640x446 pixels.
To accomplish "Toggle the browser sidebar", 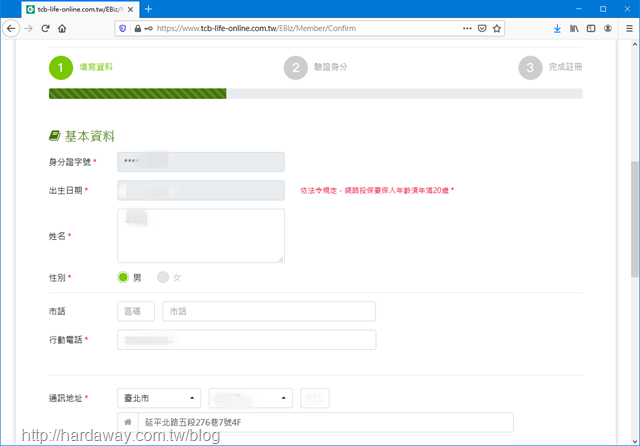I will [x=591, y=29].
